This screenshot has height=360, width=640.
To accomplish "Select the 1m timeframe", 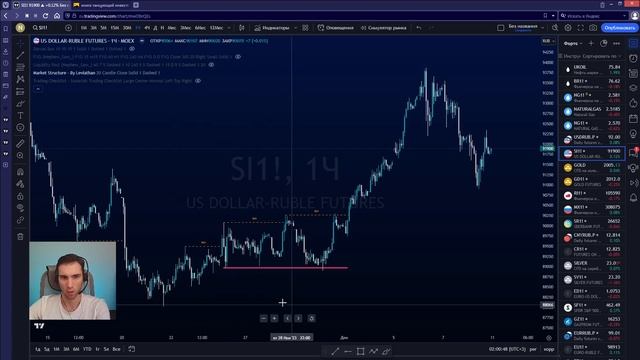I will tap(84, 28).
